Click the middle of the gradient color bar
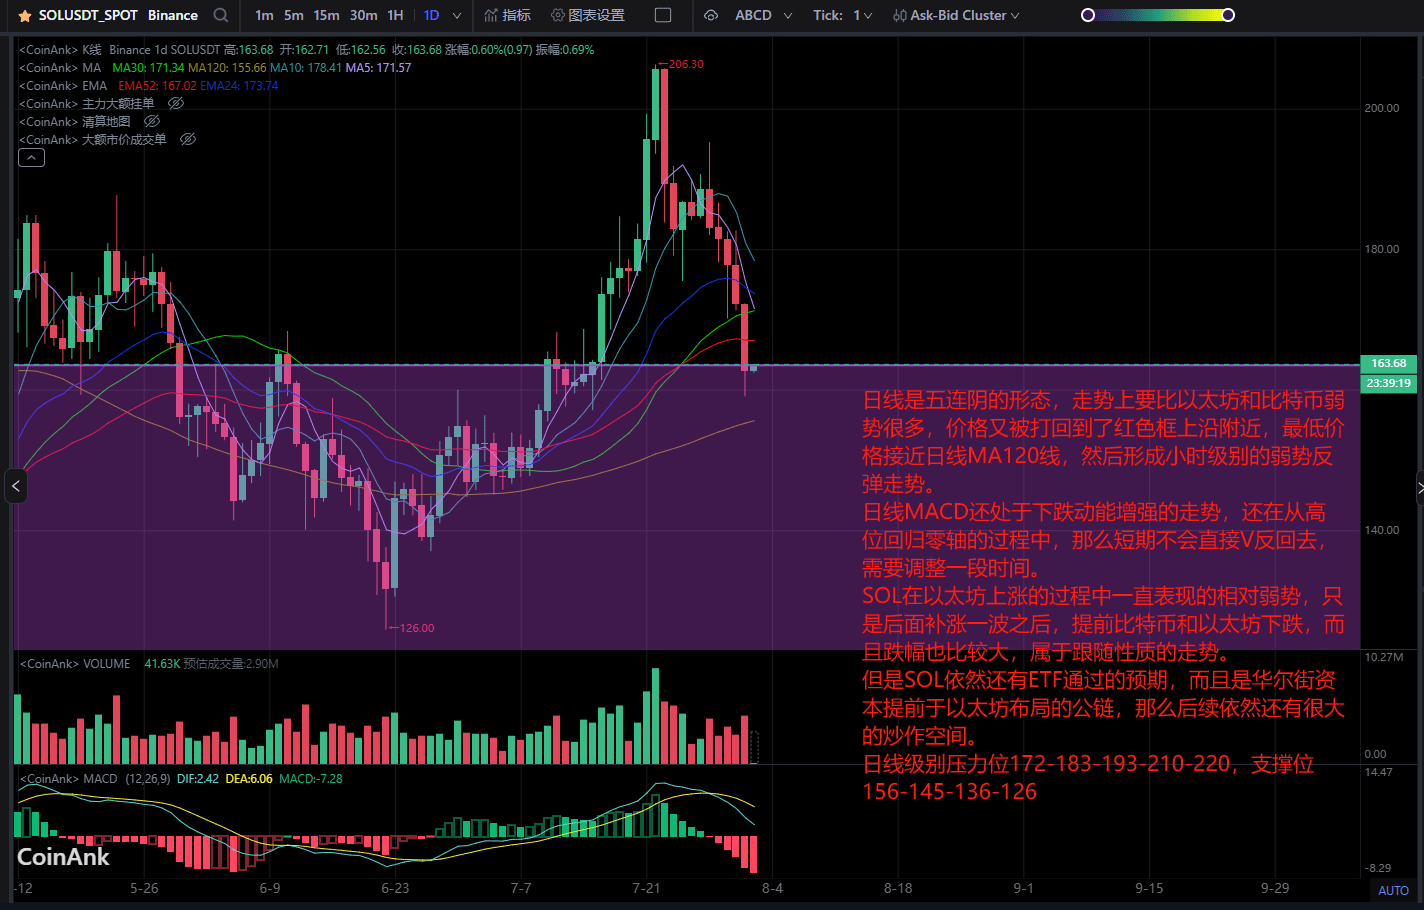1424x910 pixels. tap(1158, 15)
